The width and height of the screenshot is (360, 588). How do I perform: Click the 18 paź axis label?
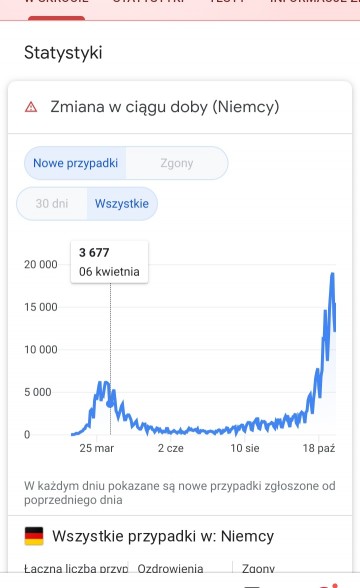pos(319,448)
